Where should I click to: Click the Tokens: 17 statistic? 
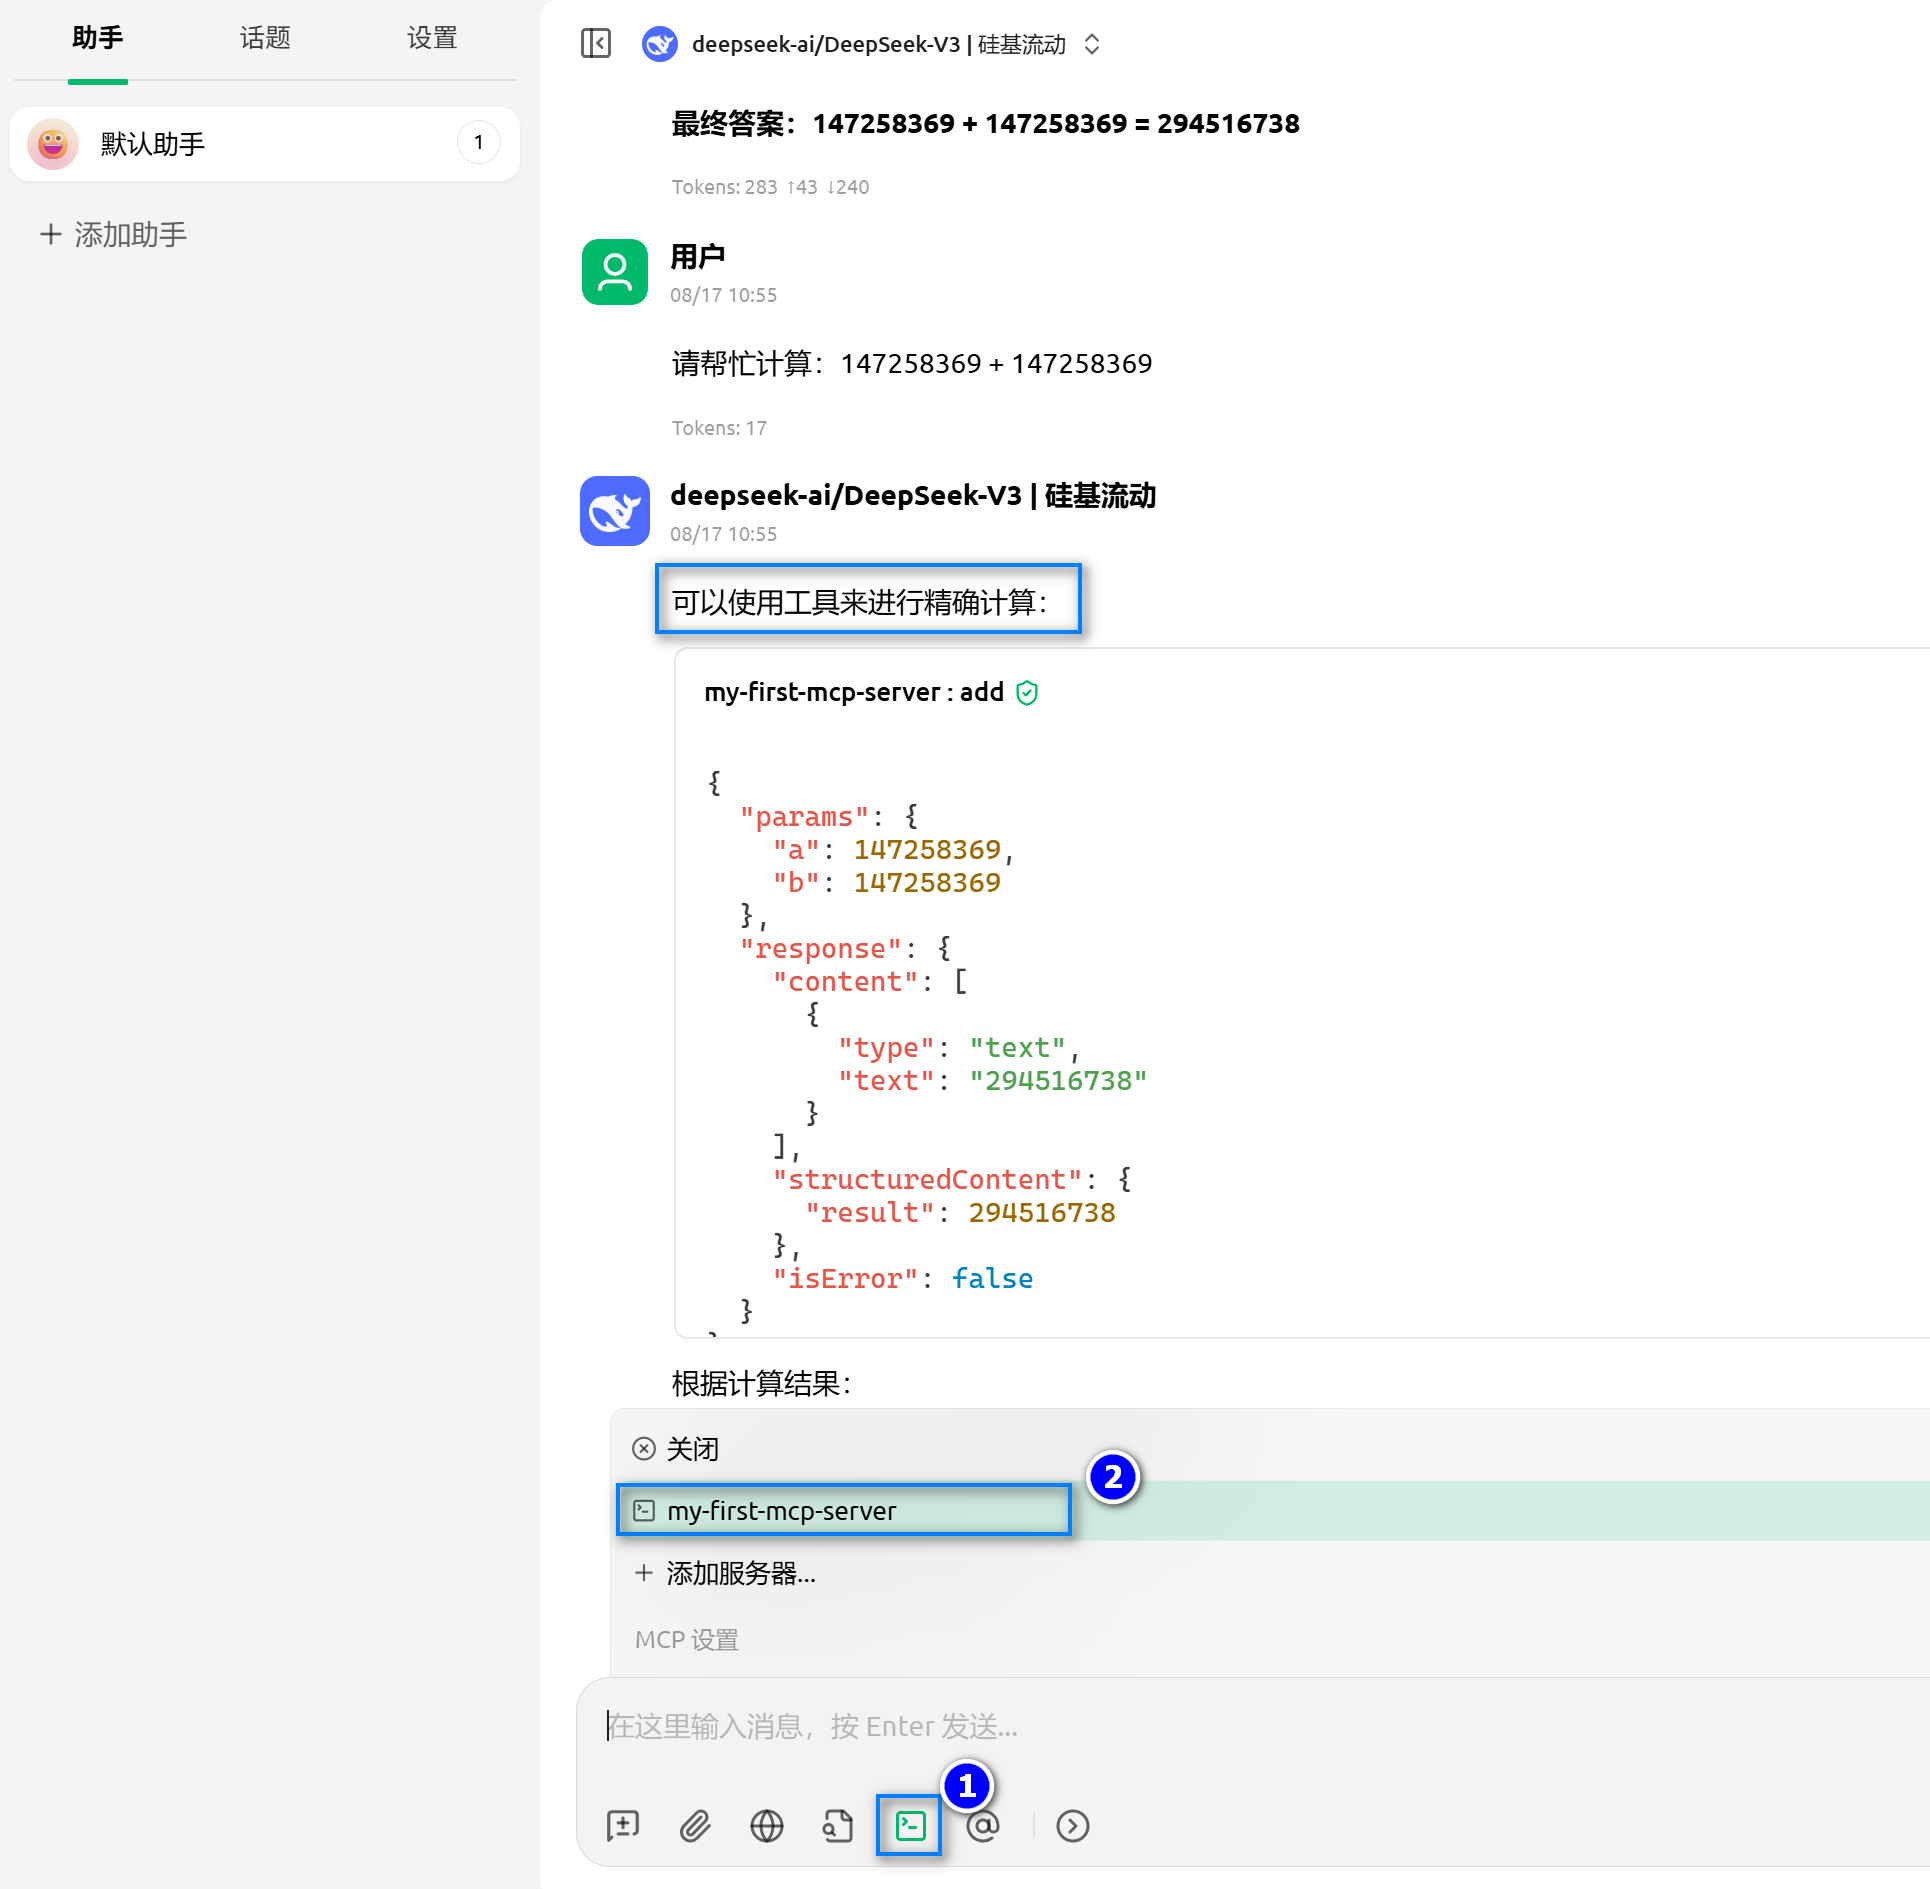(x=719, y=428)
